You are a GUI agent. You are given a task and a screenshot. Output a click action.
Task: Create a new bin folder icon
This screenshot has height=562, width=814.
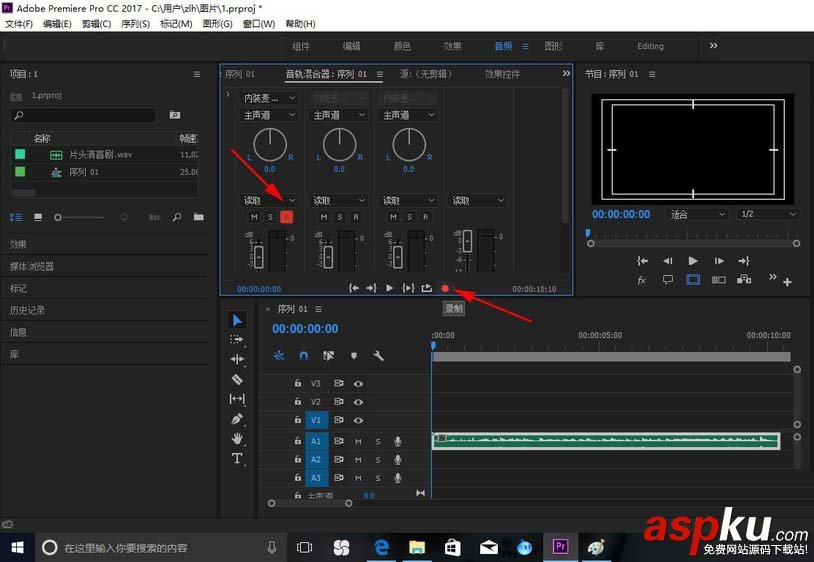tap(199, 217)
